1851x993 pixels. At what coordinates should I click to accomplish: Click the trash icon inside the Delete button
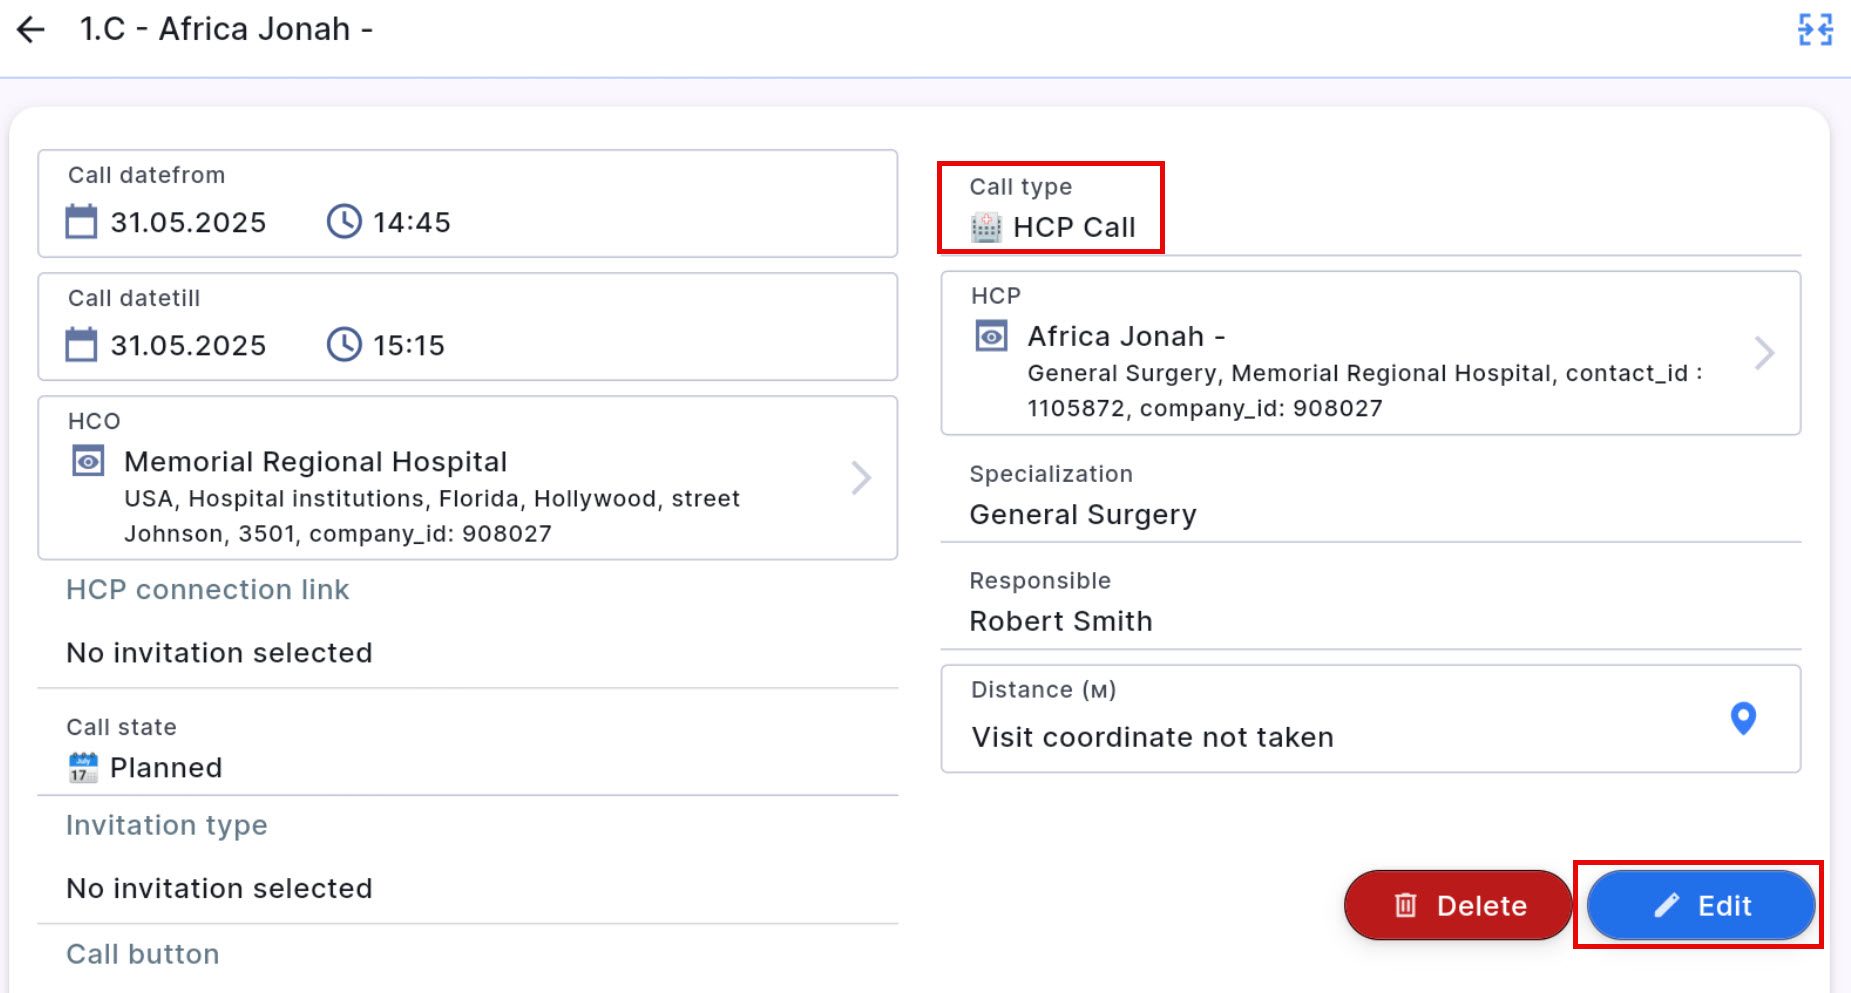[x=1405, y=905]
